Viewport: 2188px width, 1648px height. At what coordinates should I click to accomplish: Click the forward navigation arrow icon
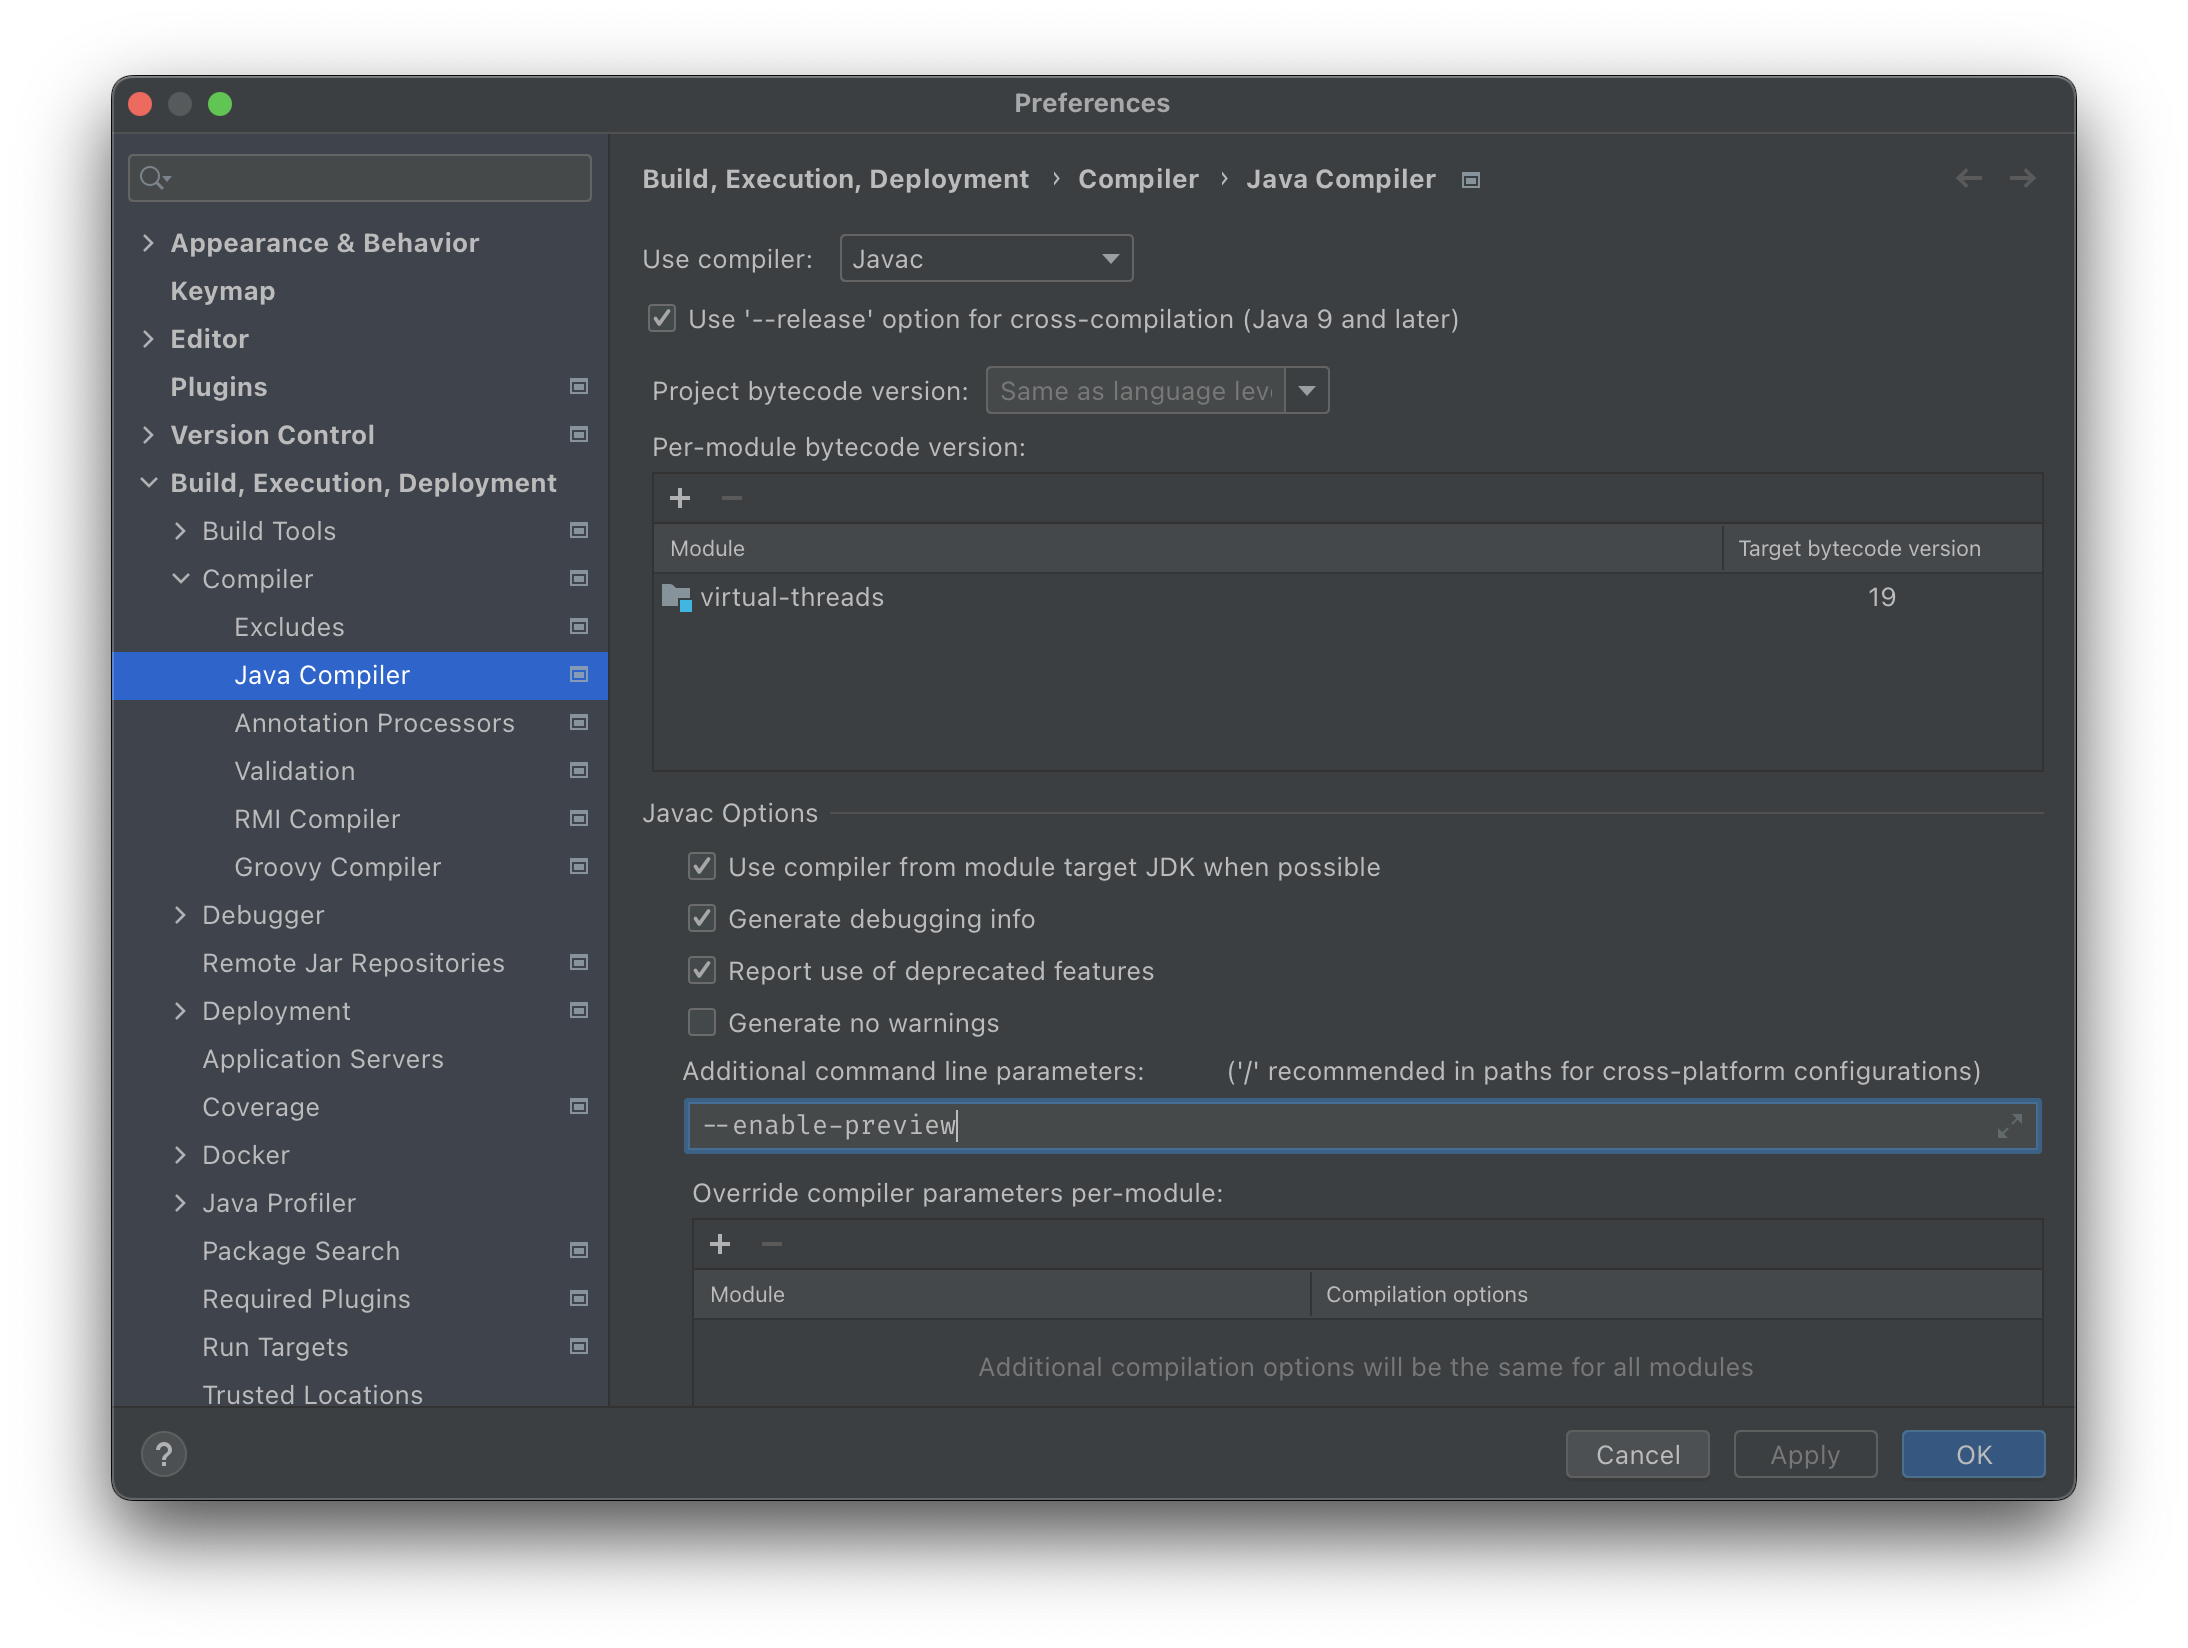[x=2022, y=178]
